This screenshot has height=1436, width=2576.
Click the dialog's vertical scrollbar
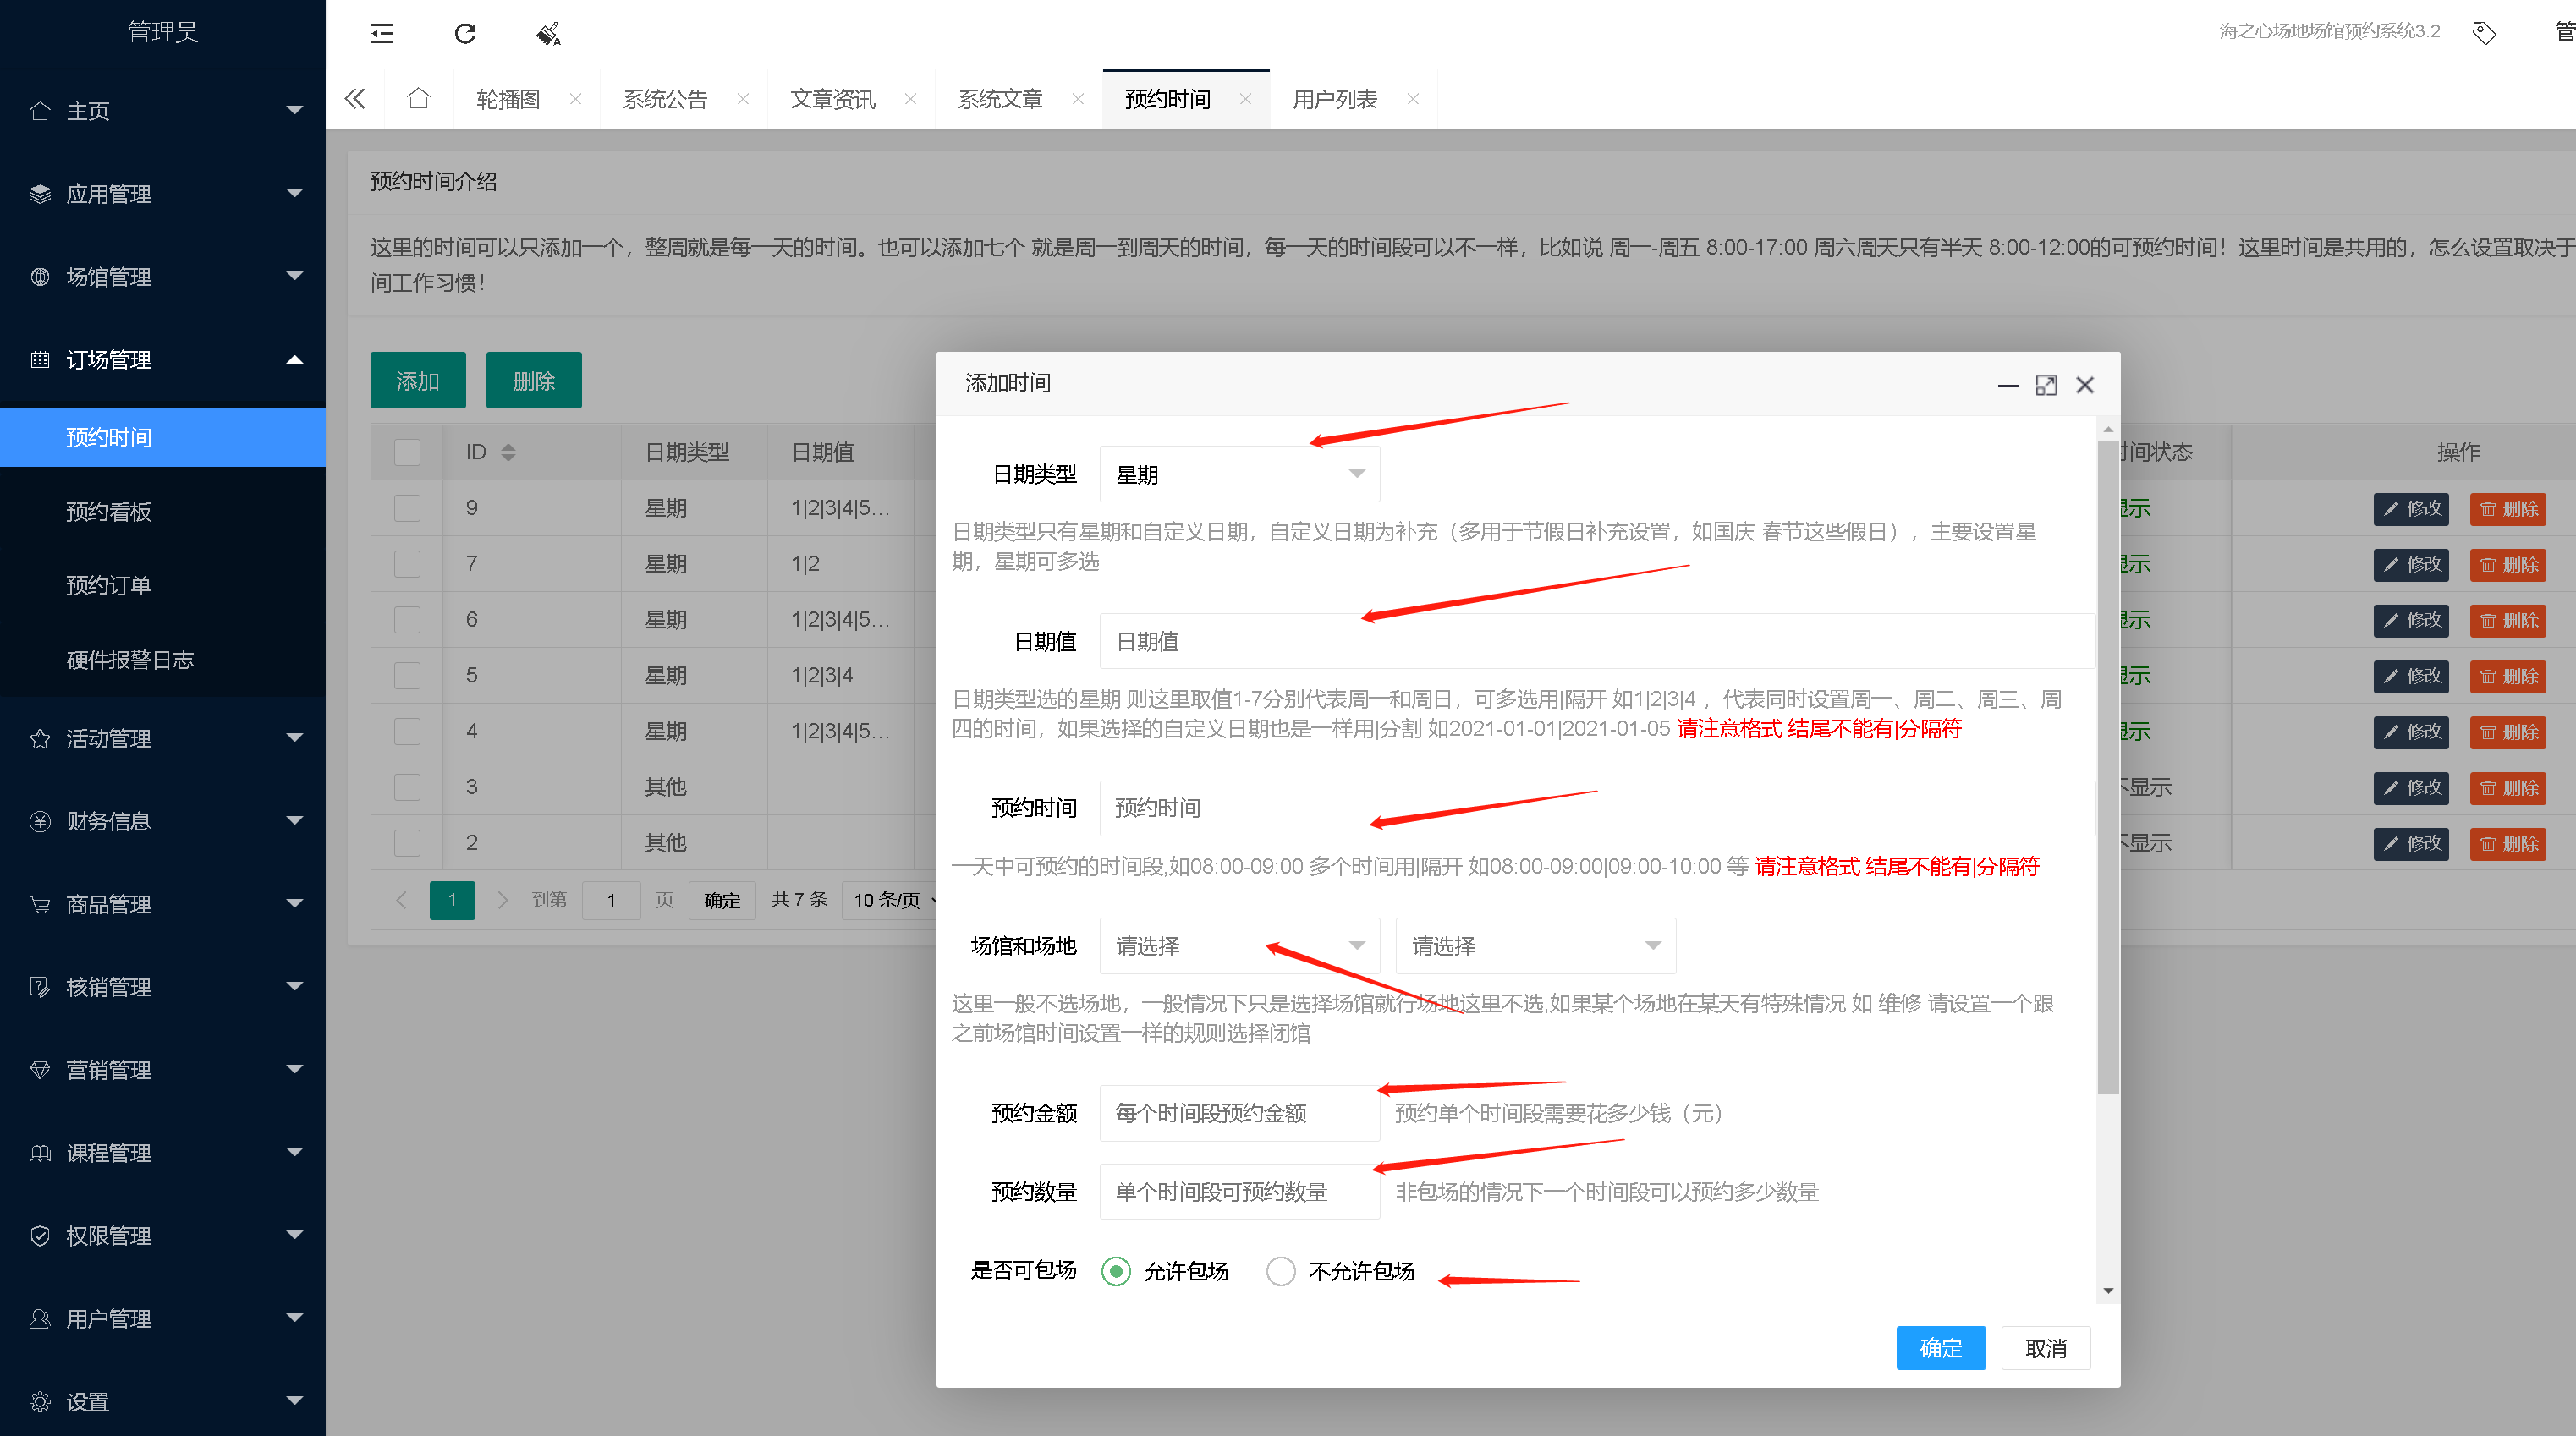(2108, 767)
